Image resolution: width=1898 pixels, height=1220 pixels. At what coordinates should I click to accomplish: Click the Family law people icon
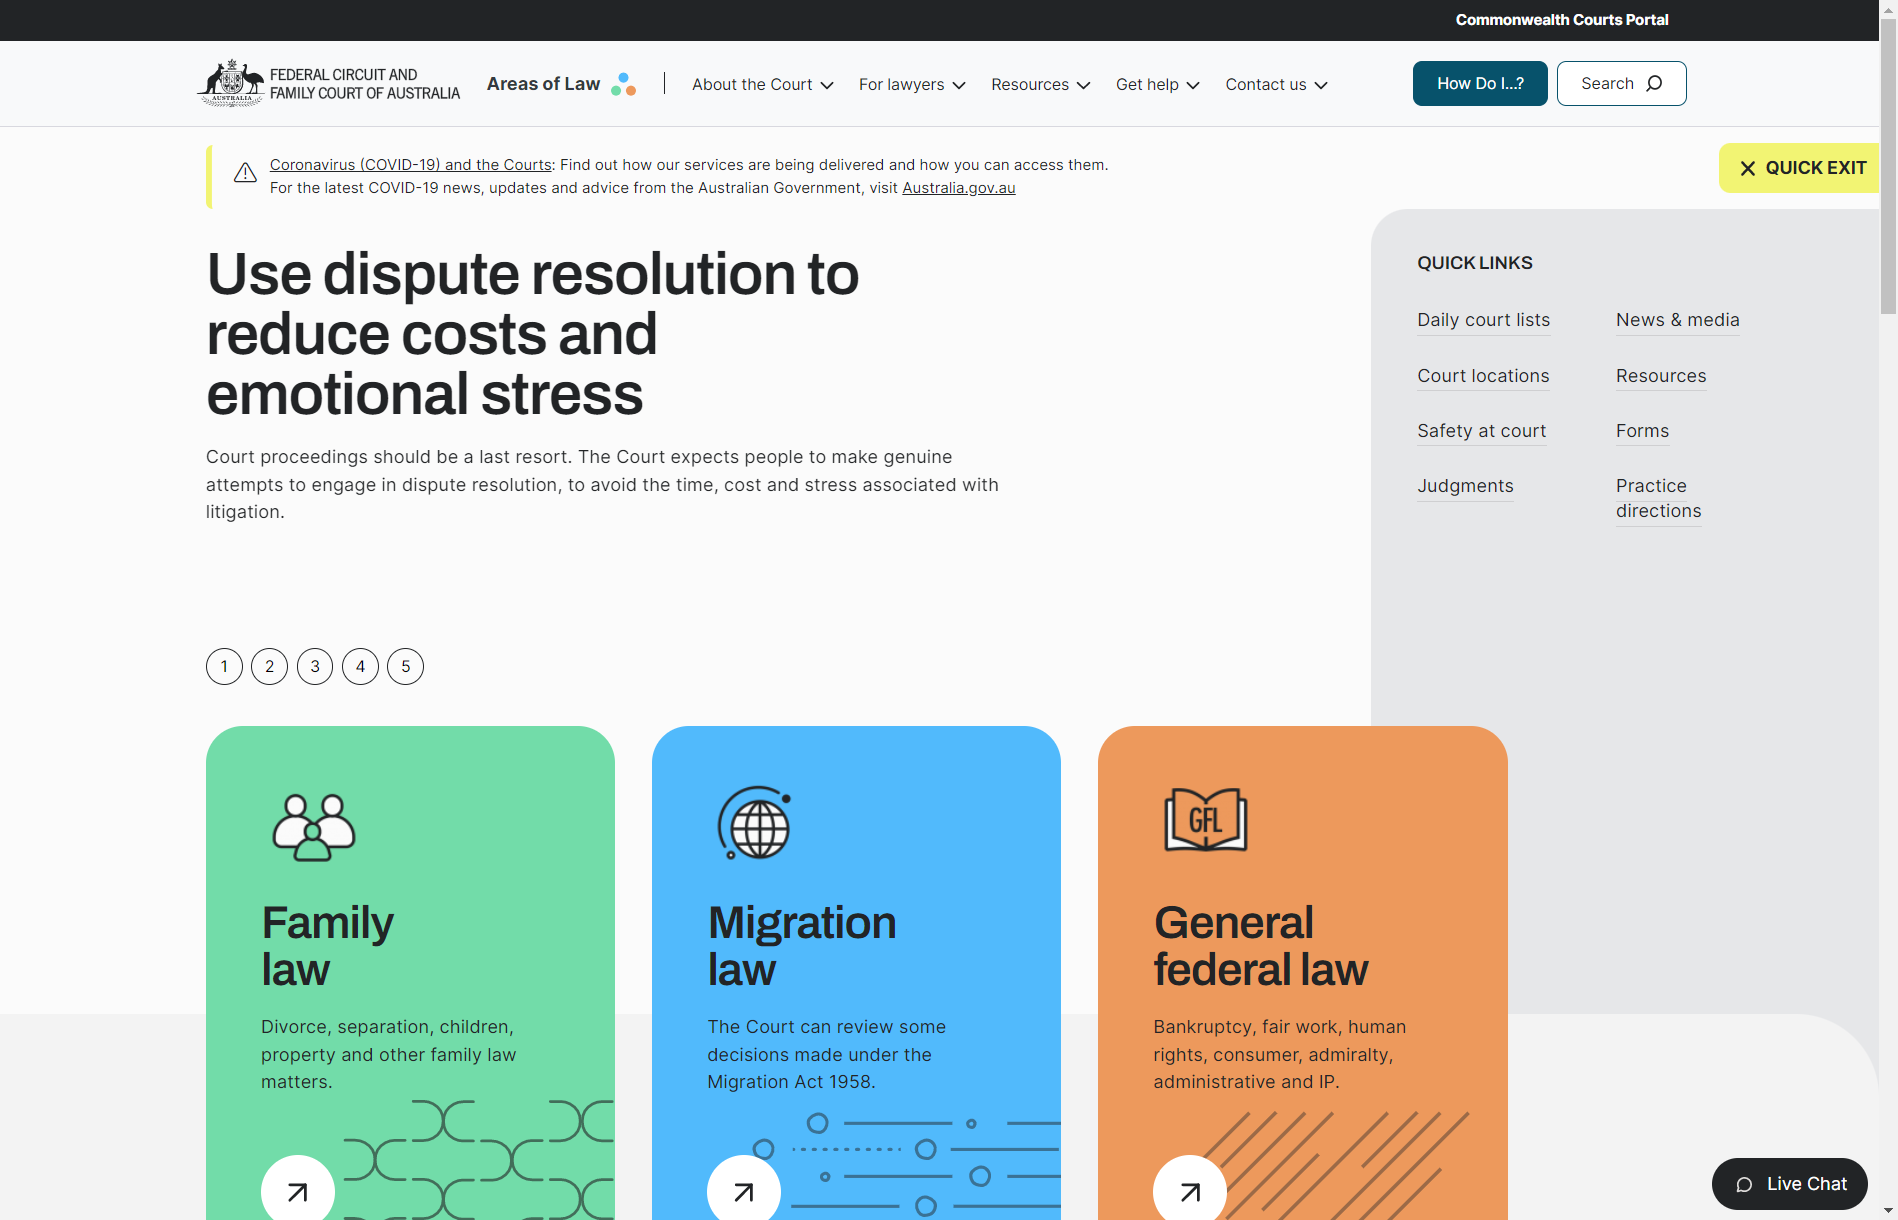point(314,827)
